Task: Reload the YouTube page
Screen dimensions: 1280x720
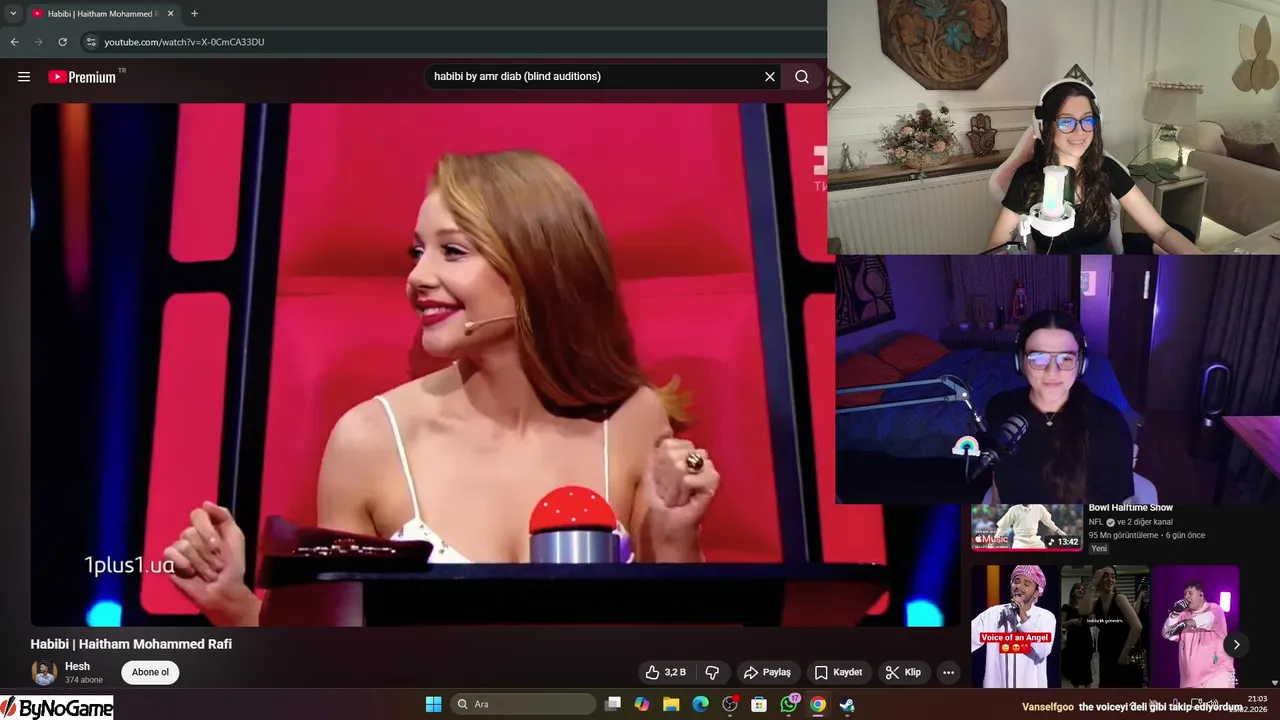Action: point(62,42)
